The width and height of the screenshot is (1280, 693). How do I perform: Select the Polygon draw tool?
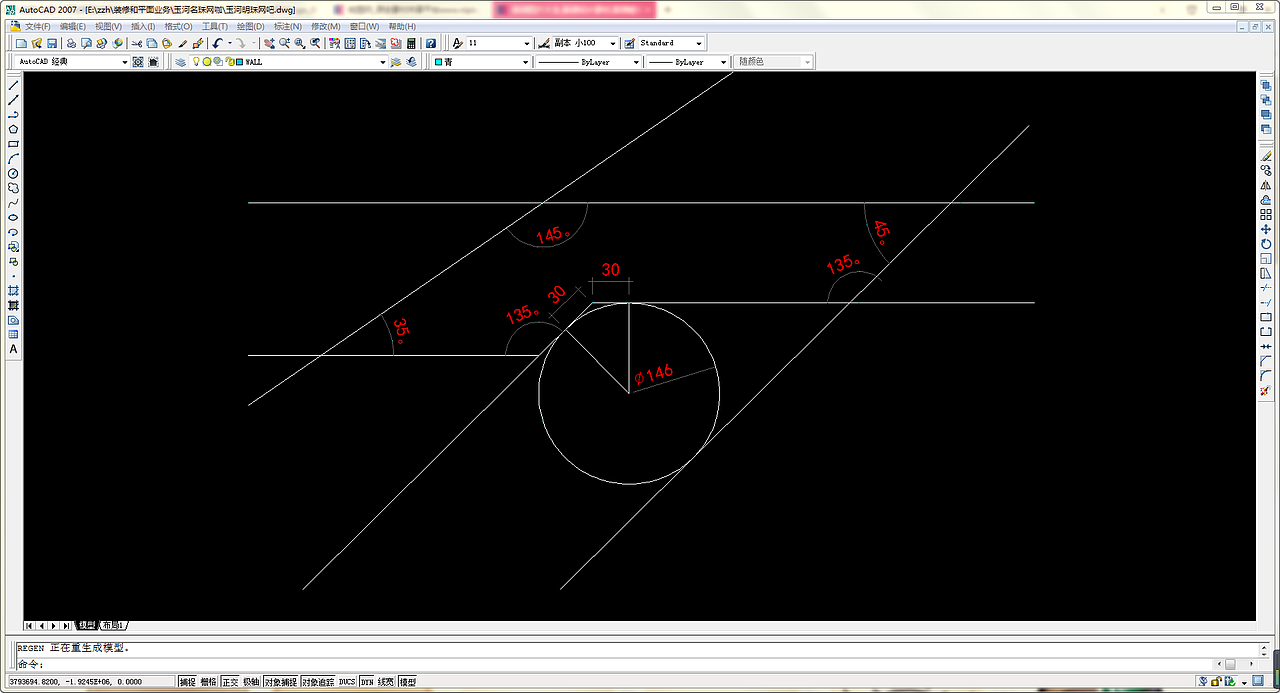(x=13, y=129)
